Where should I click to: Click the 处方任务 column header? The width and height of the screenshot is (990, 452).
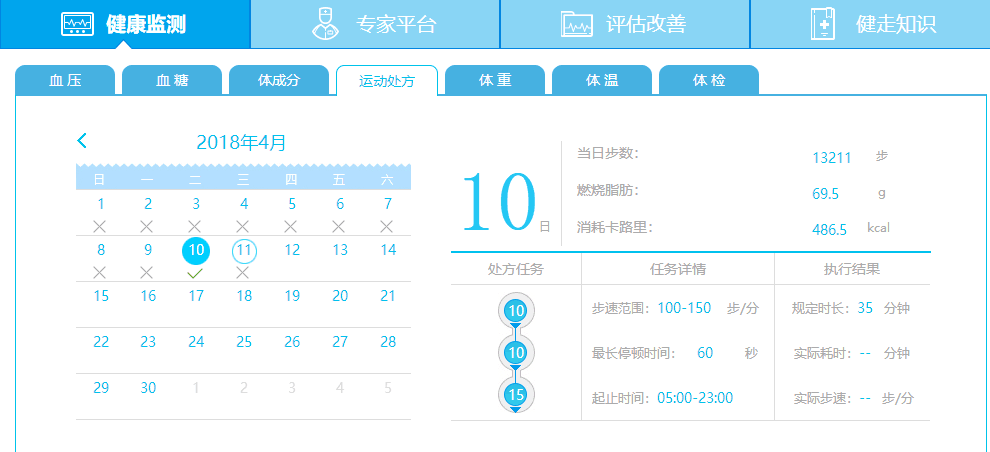tap(516, 269)
